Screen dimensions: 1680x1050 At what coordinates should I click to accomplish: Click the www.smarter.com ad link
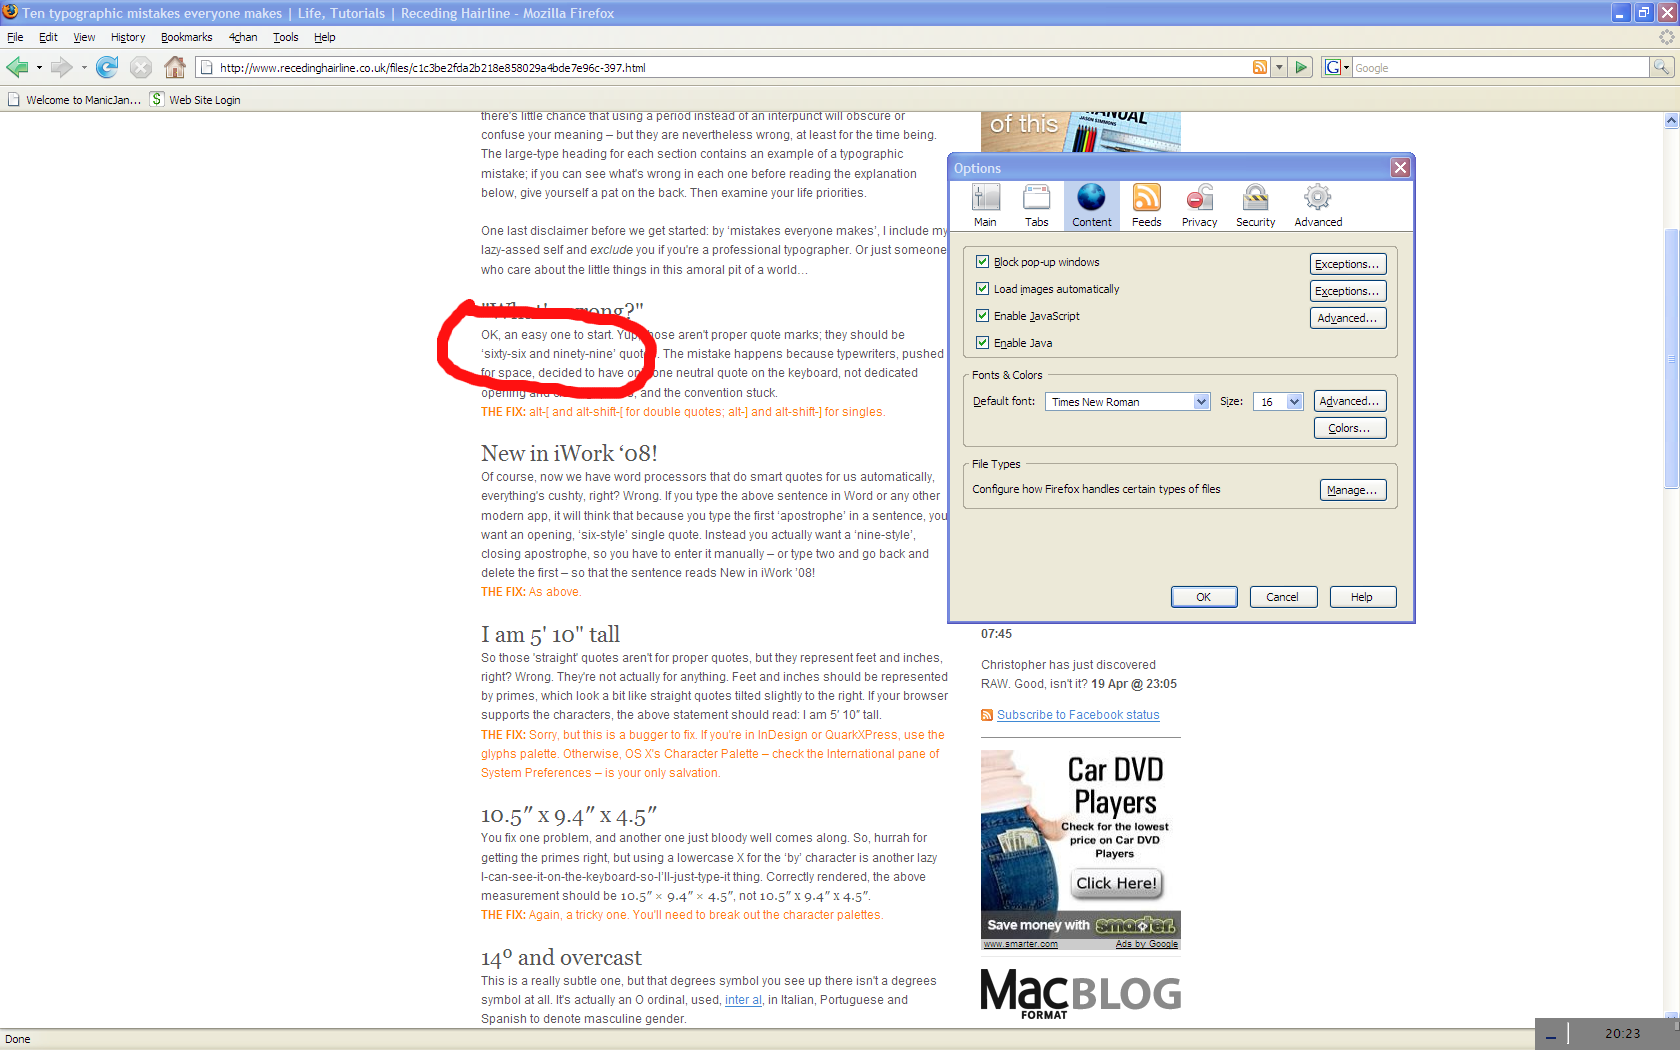coord(1020,944)
